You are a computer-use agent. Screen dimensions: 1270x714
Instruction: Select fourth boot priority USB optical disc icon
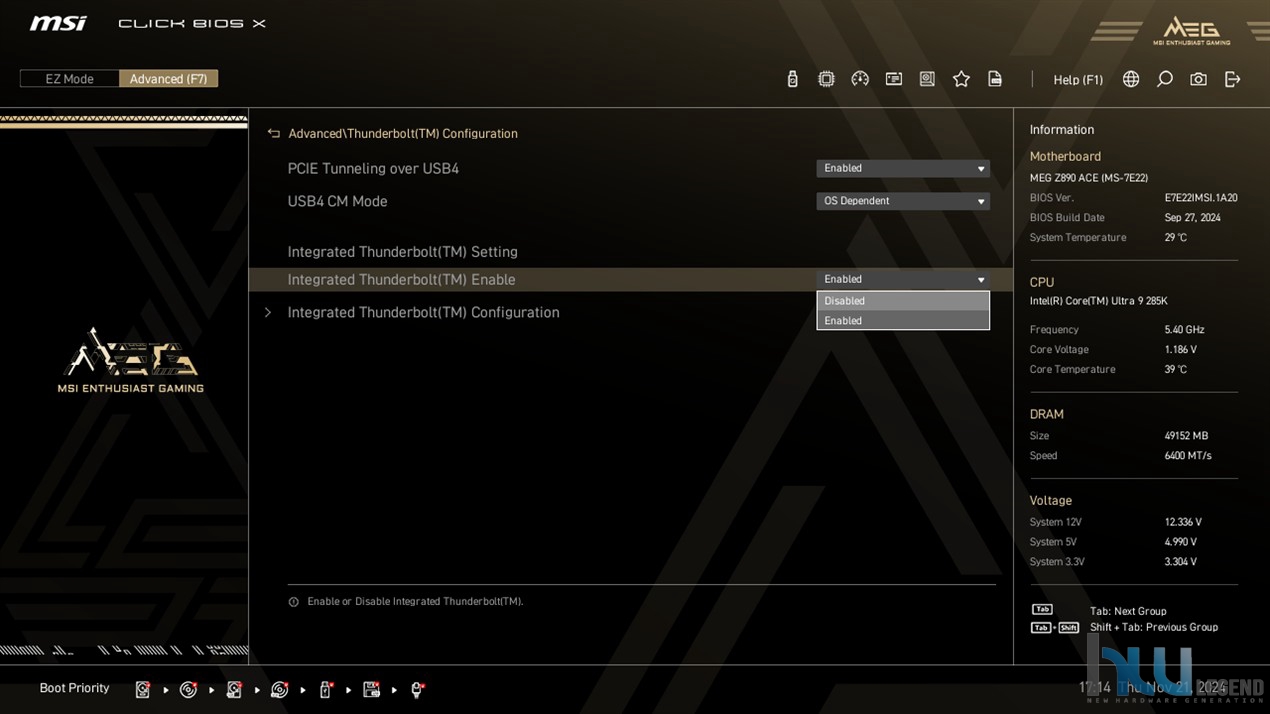click(280, 690)
